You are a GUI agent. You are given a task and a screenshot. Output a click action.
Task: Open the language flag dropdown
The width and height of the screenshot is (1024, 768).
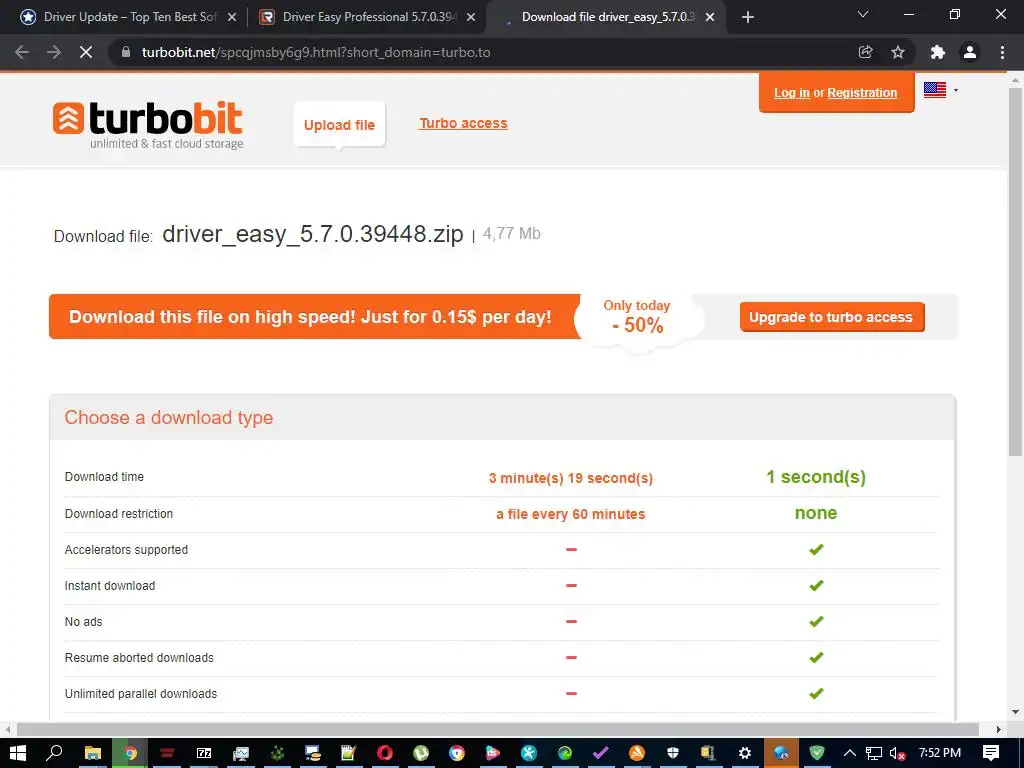click(x=941, y=90)
